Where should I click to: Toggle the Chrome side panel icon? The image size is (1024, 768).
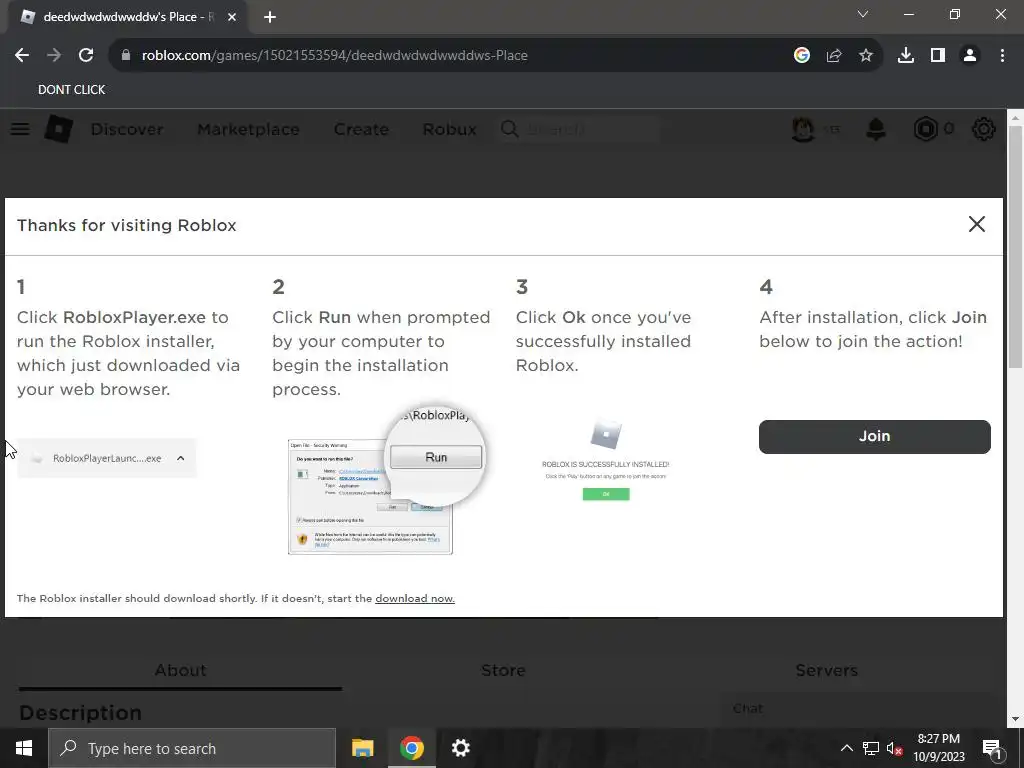938,56
